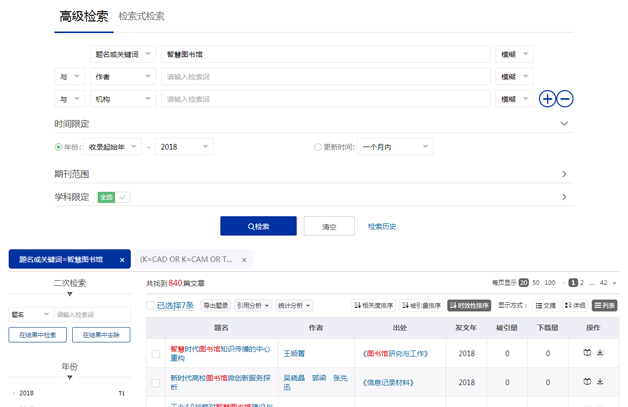Click 导出题录 button
The image size is (628, 407).
click(x=215, y=305)
